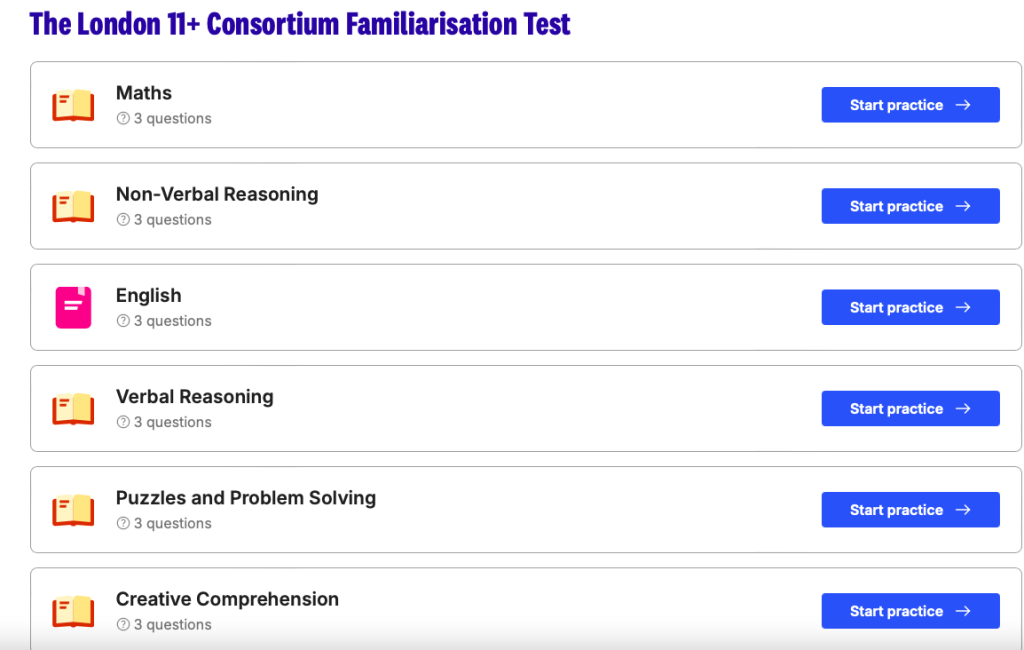This screenshot has width=1024, height=650.
Task: Click the arrow on Creative Comprehension's button
Action: pyautogui.click(x=963, y=611)
